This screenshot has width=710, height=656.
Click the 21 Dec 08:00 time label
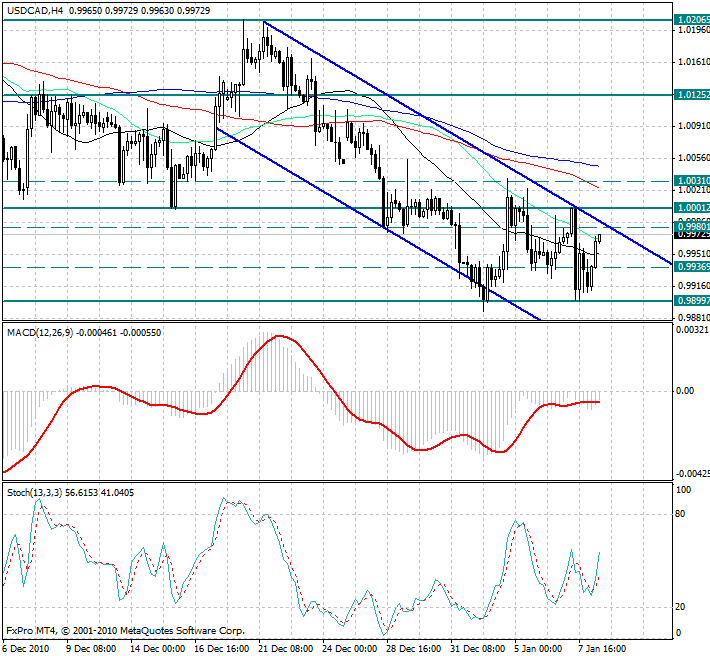pyautogui.click(x=286, y=648)
